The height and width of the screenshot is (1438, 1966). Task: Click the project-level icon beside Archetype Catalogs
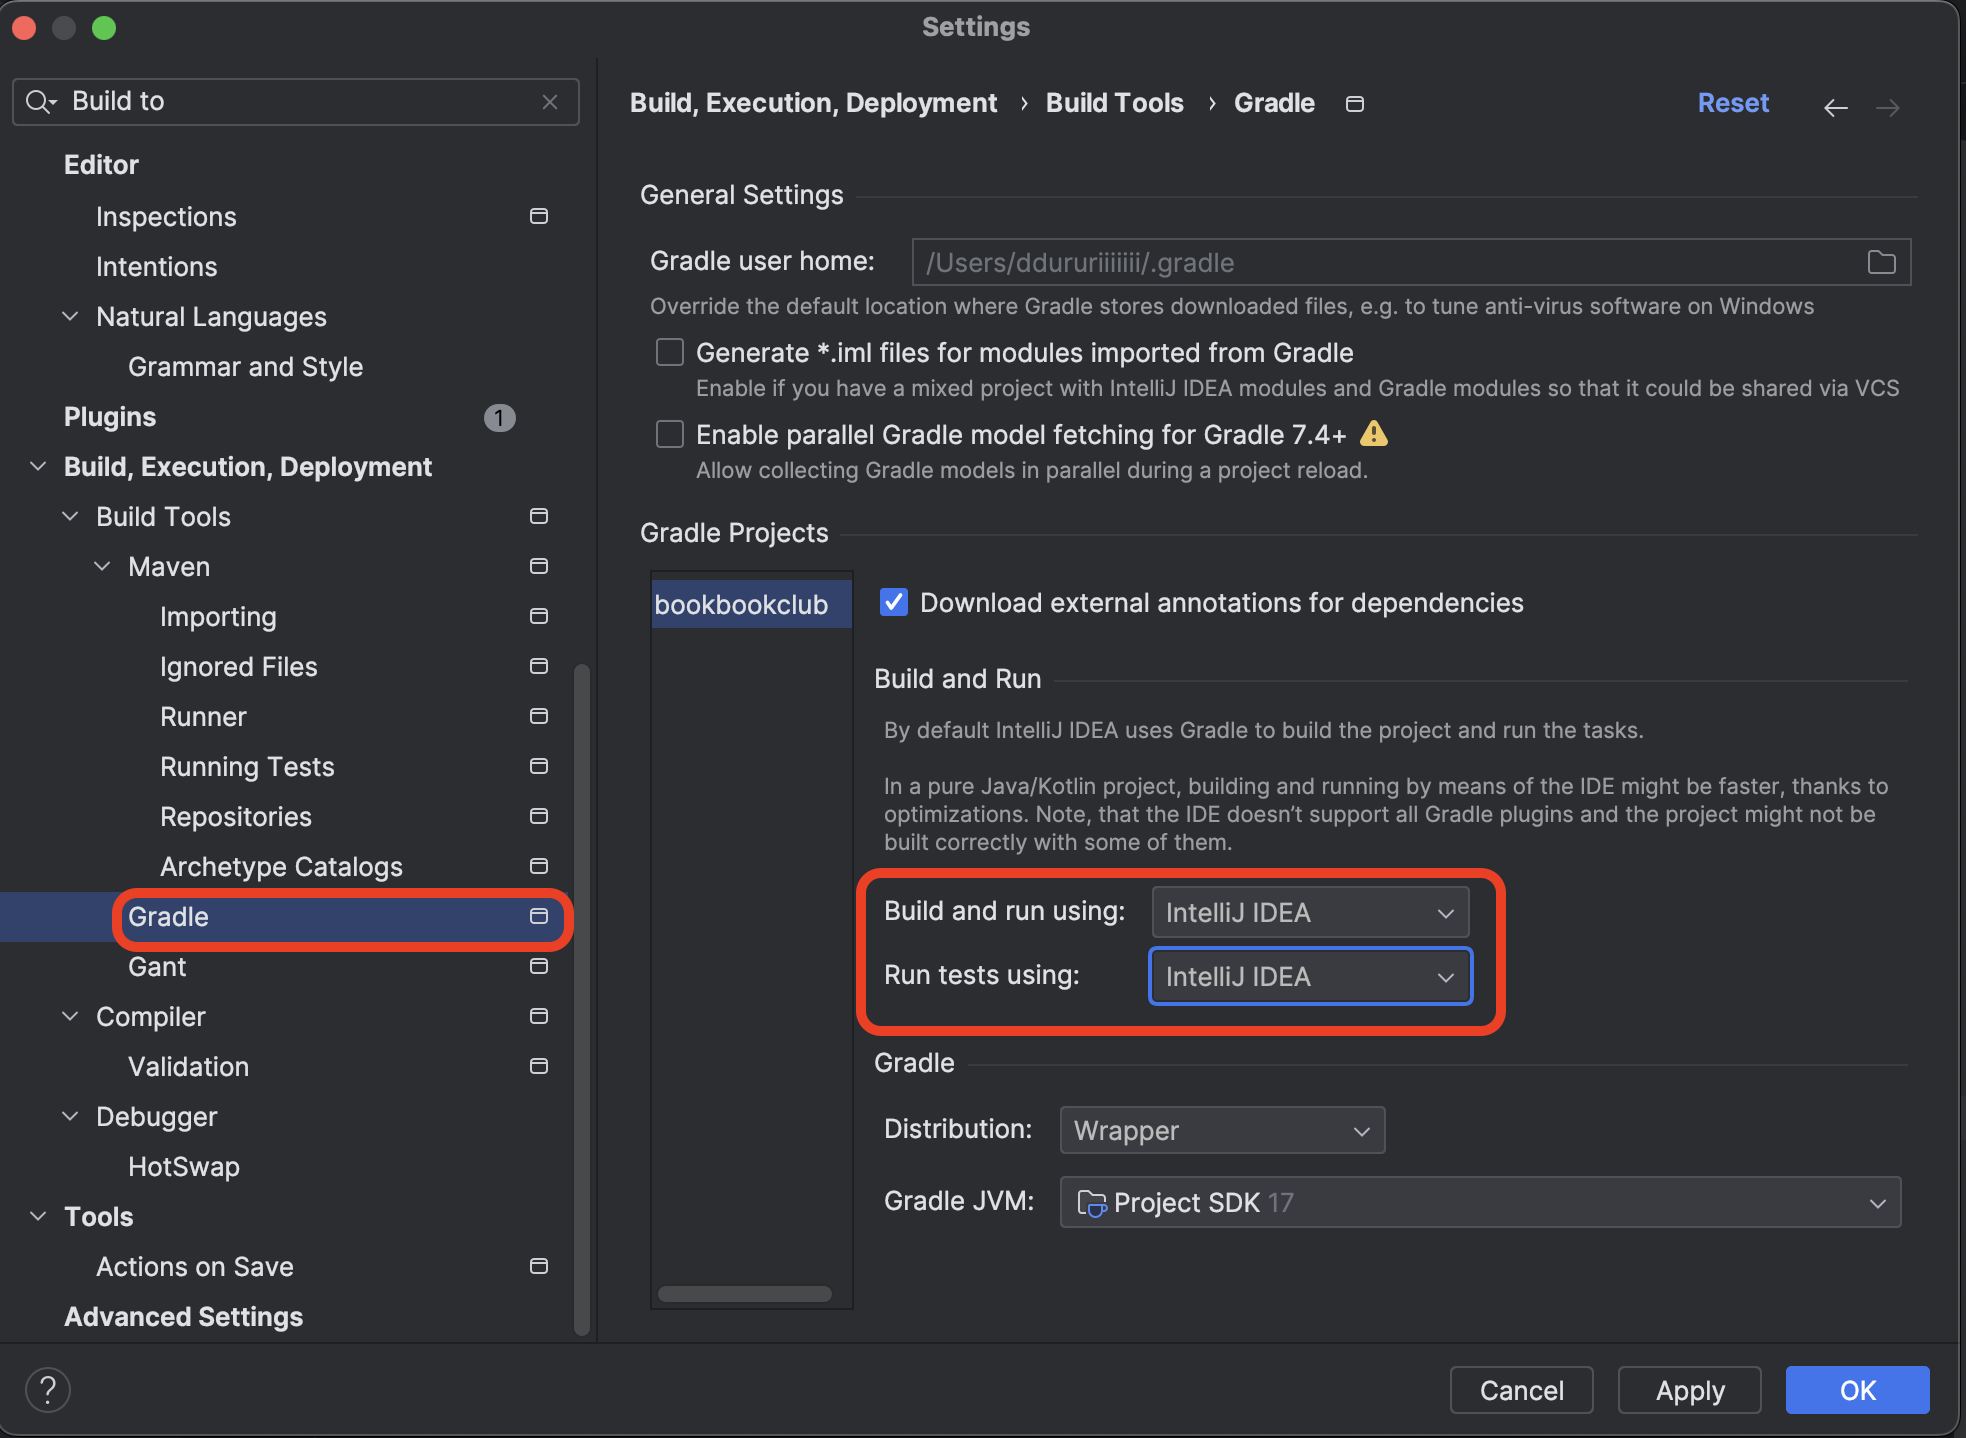[539, 866]
